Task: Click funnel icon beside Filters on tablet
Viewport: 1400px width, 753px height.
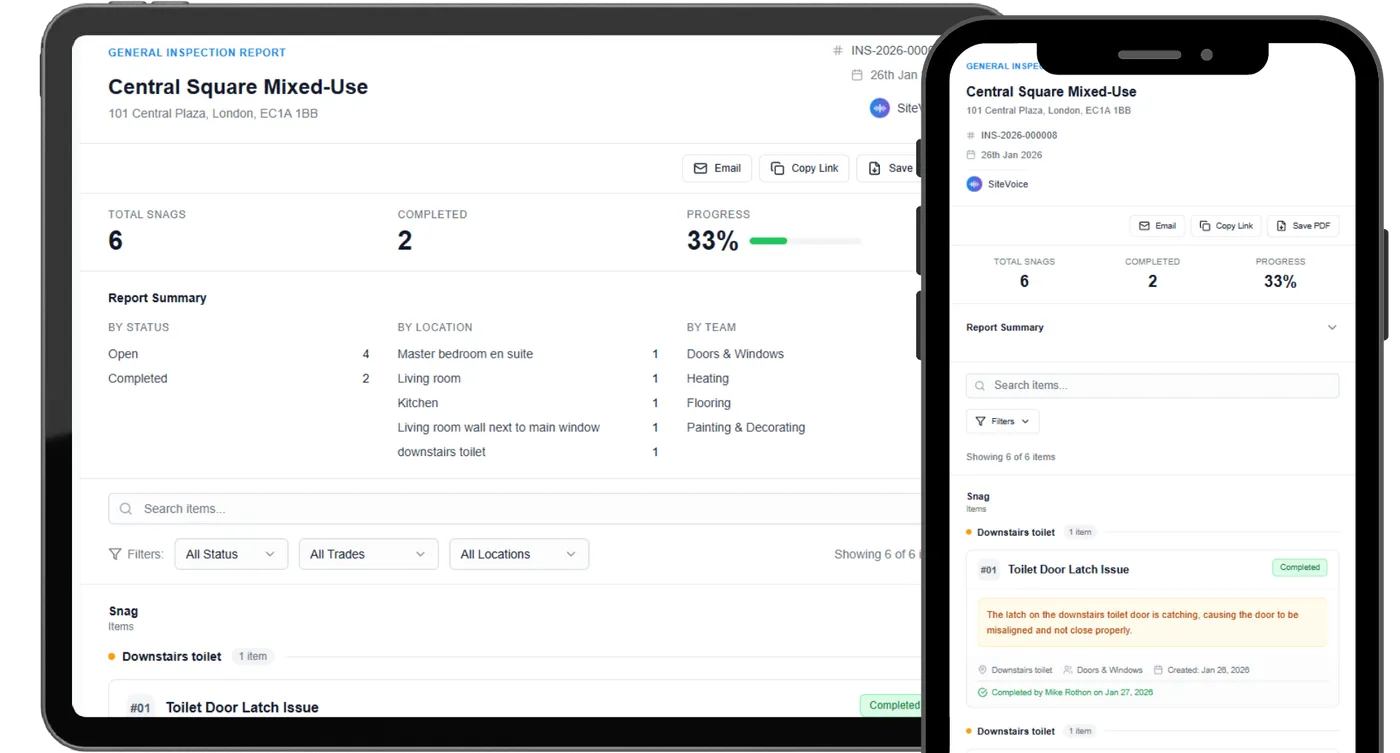Action: click(x=115, y=554)
